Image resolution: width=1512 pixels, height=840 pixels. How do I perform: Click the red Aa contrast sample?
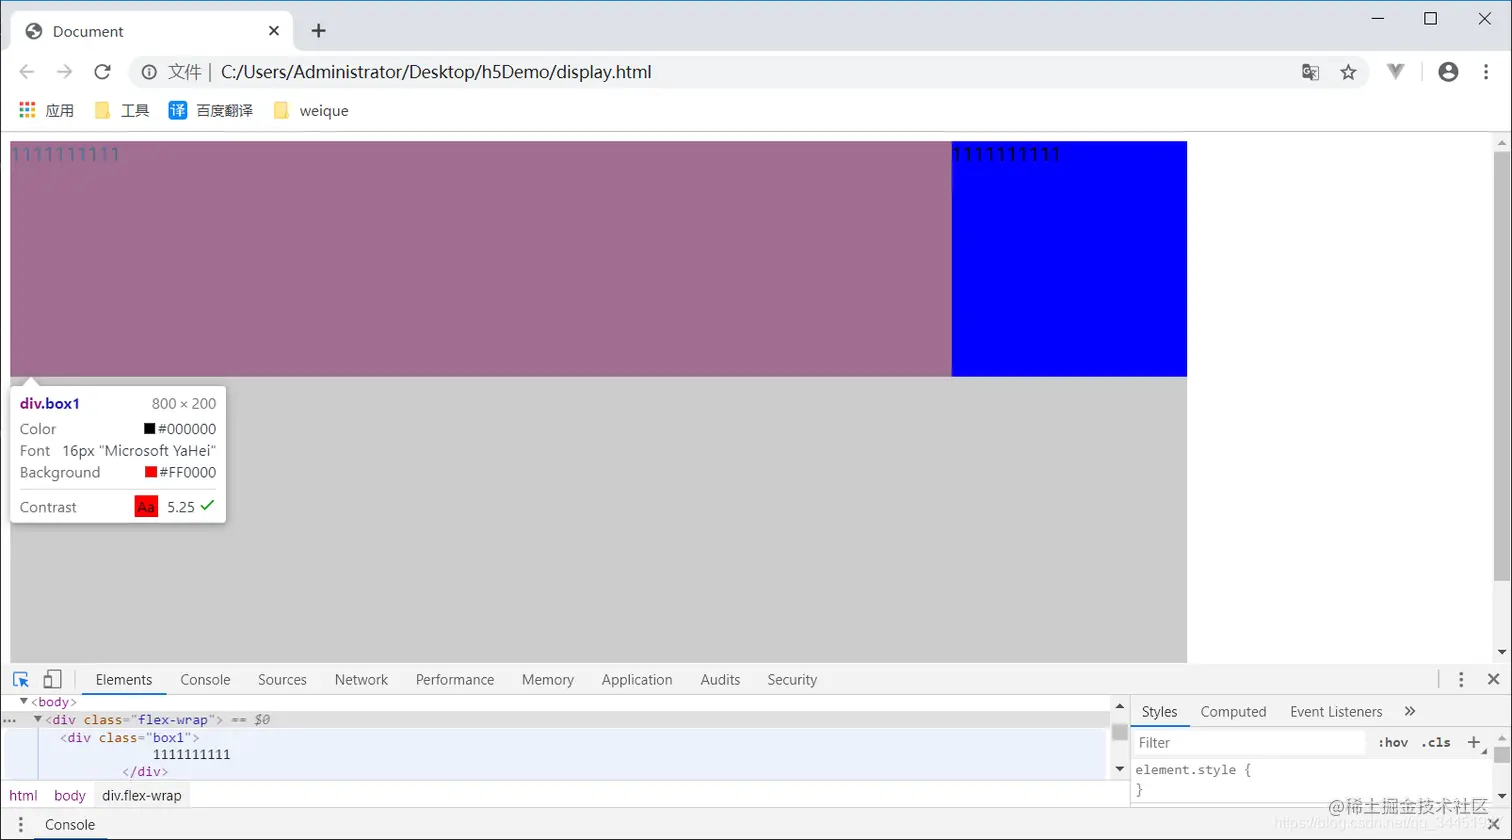click(146, 507)
